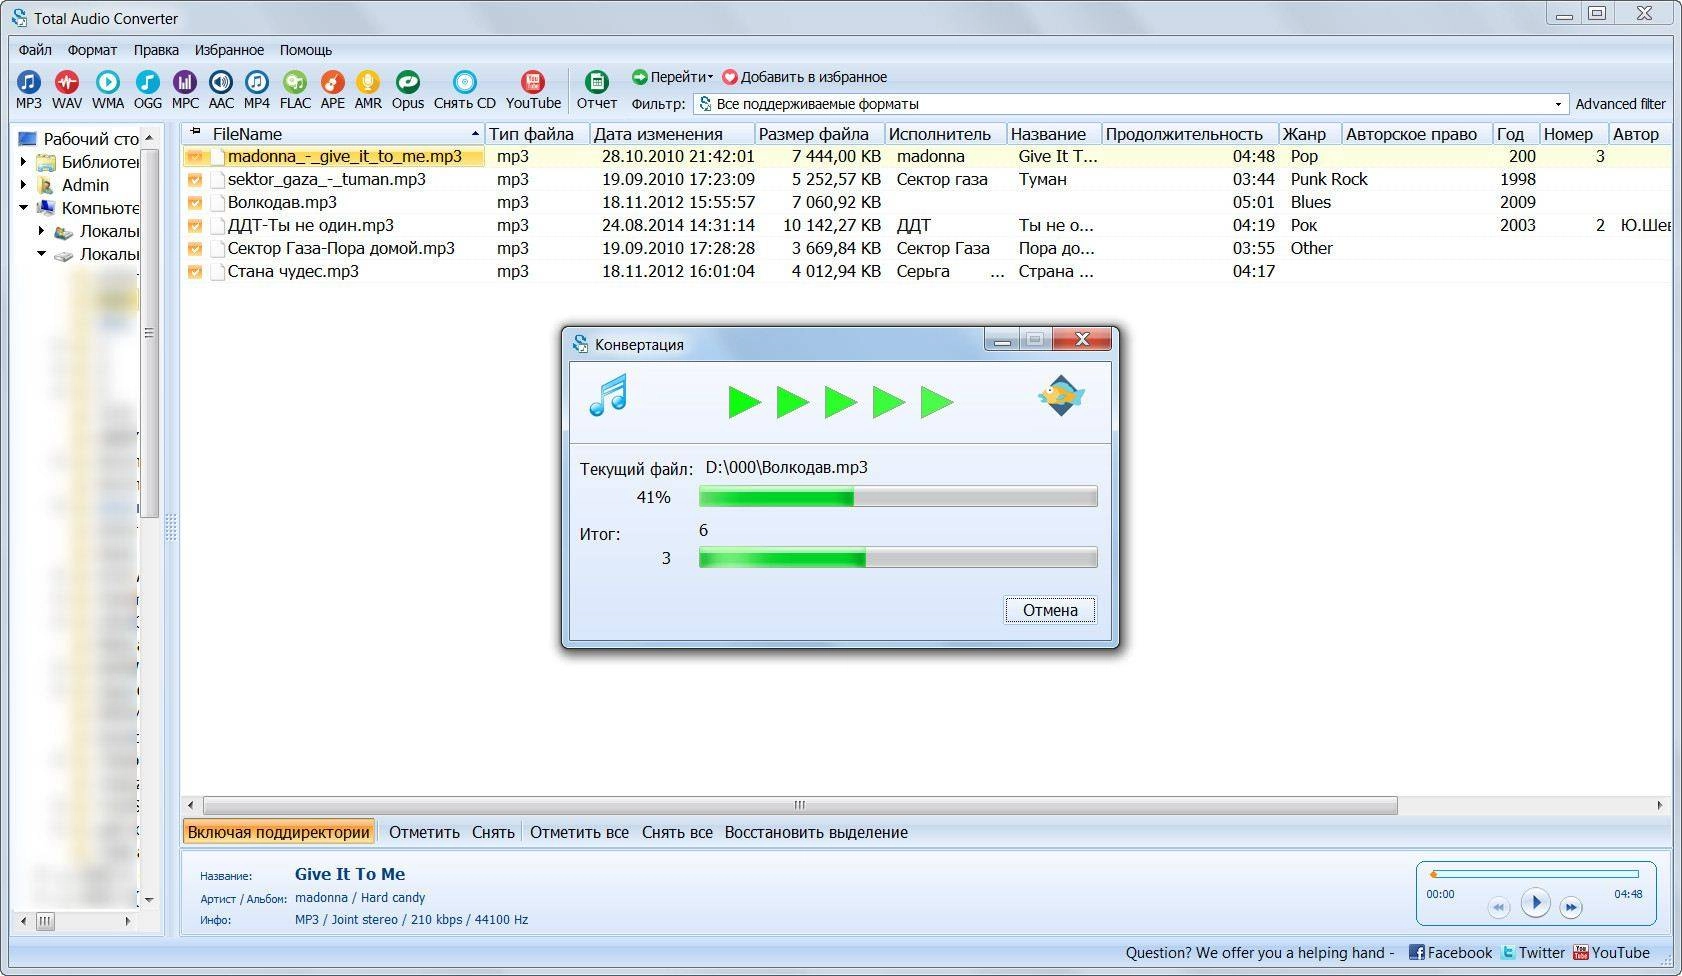Click the Снять все button
The width and height of the screenshot is (1682, 976).
point(677,832)
